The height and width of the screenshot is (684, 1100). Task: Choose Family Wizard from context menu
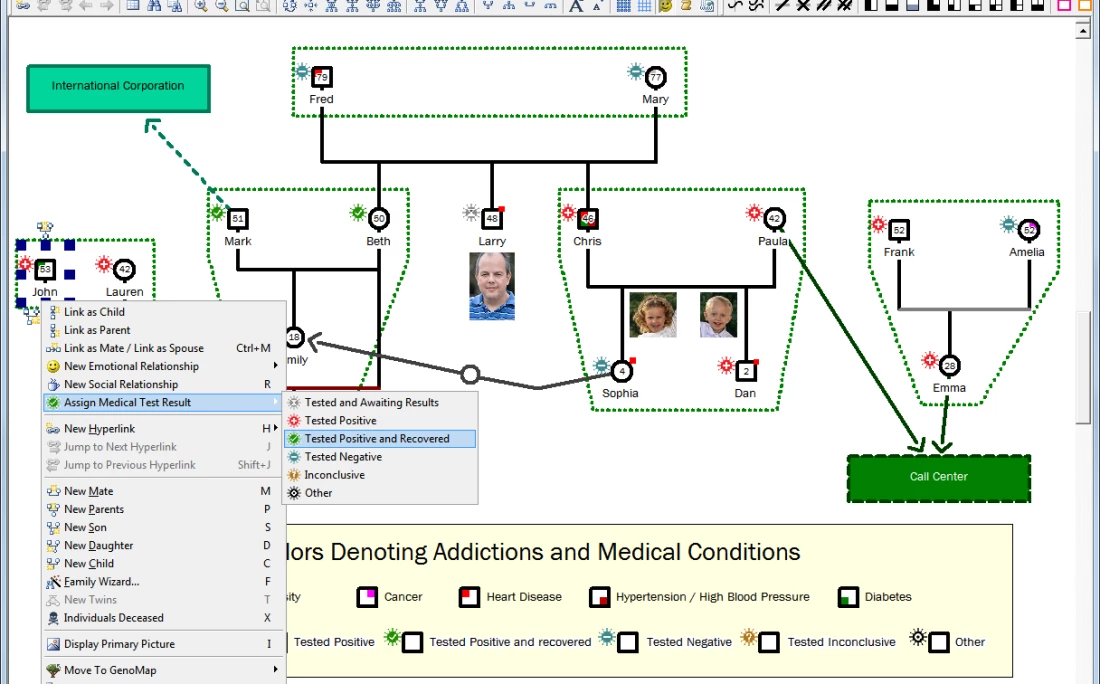(101, 582)
